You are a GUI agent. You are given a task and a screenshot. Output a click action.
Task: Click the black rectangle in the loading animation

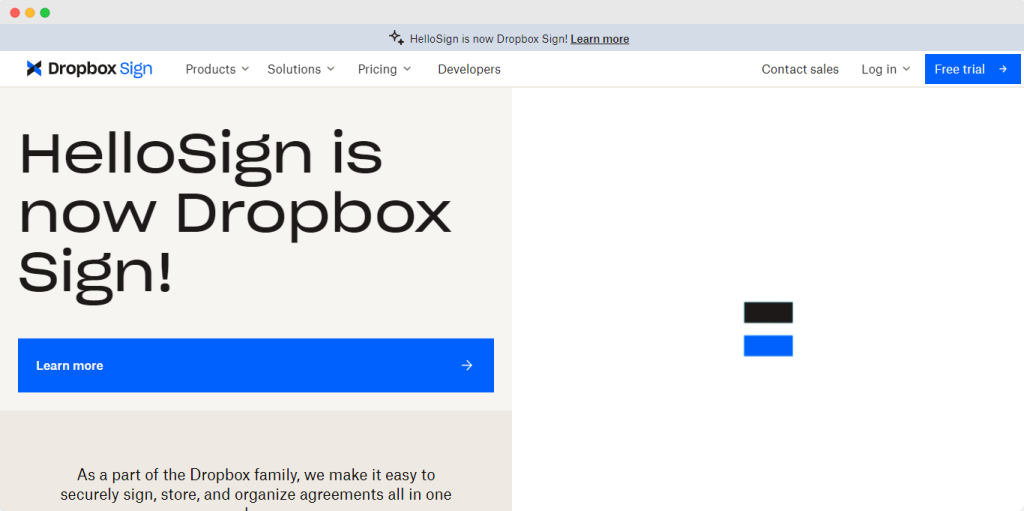[768, 312]
